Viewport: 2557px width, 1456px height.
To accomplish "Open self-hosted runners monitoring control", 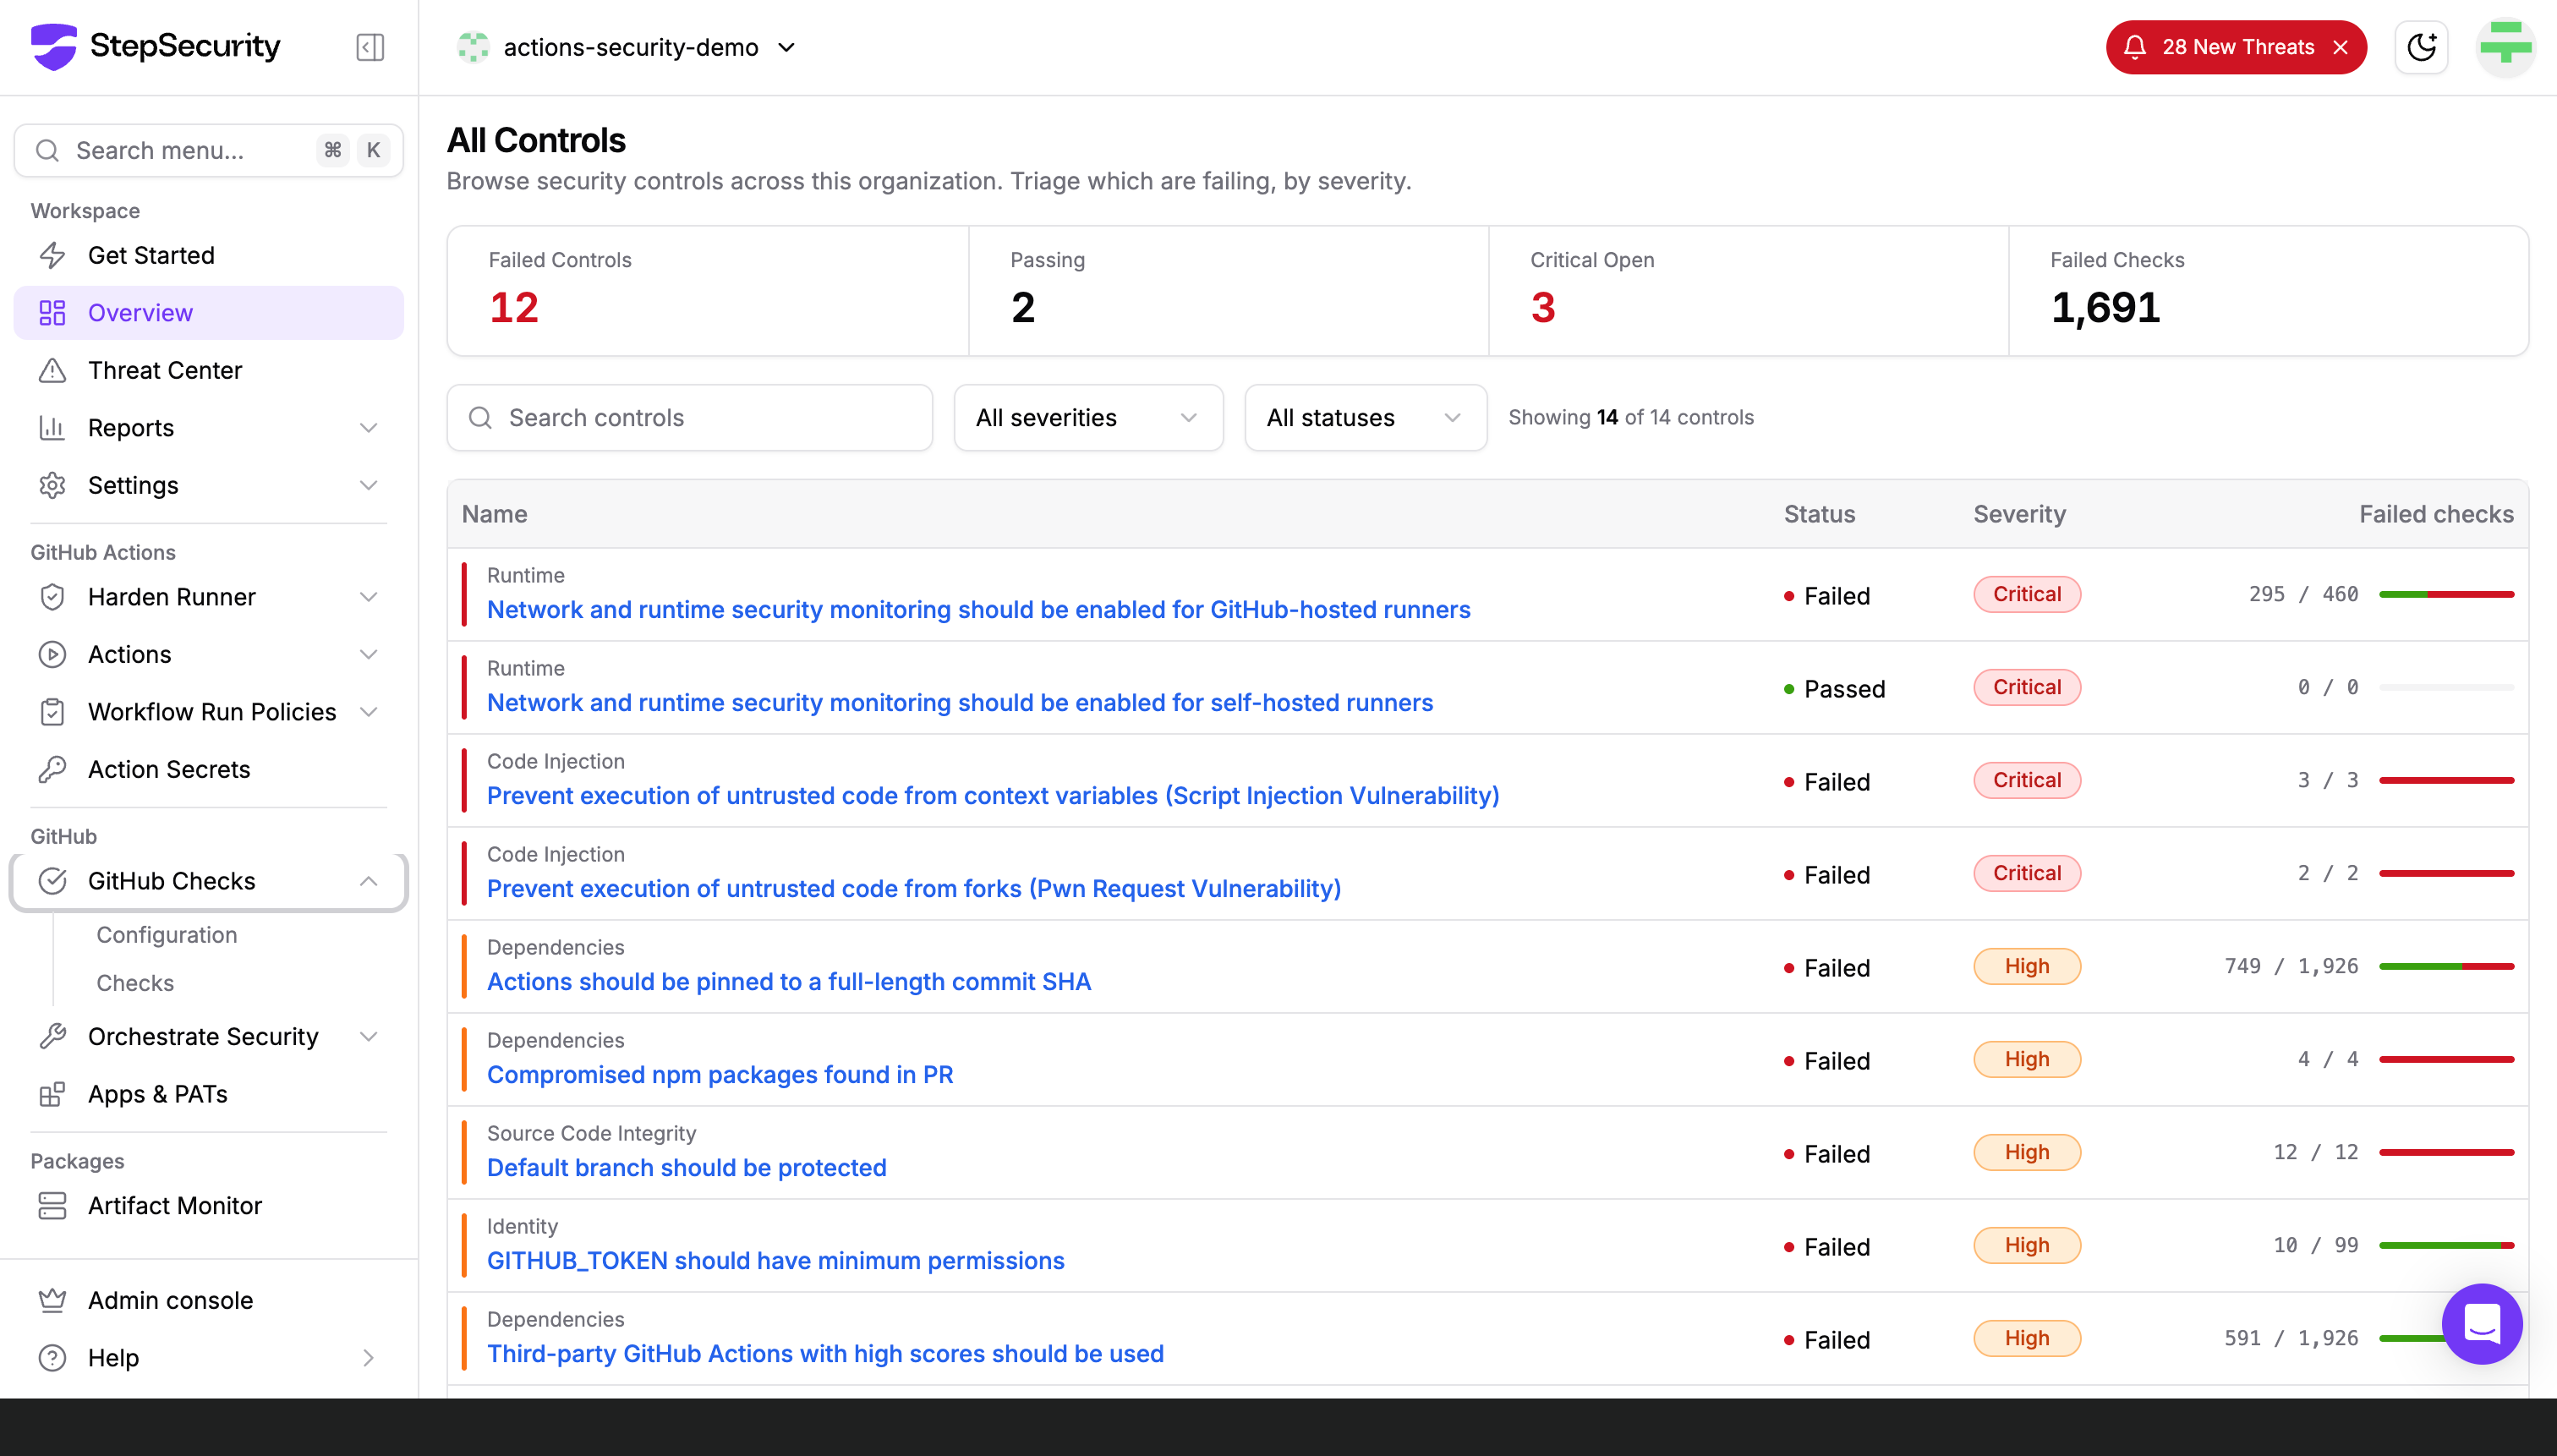I will (960, 703).
